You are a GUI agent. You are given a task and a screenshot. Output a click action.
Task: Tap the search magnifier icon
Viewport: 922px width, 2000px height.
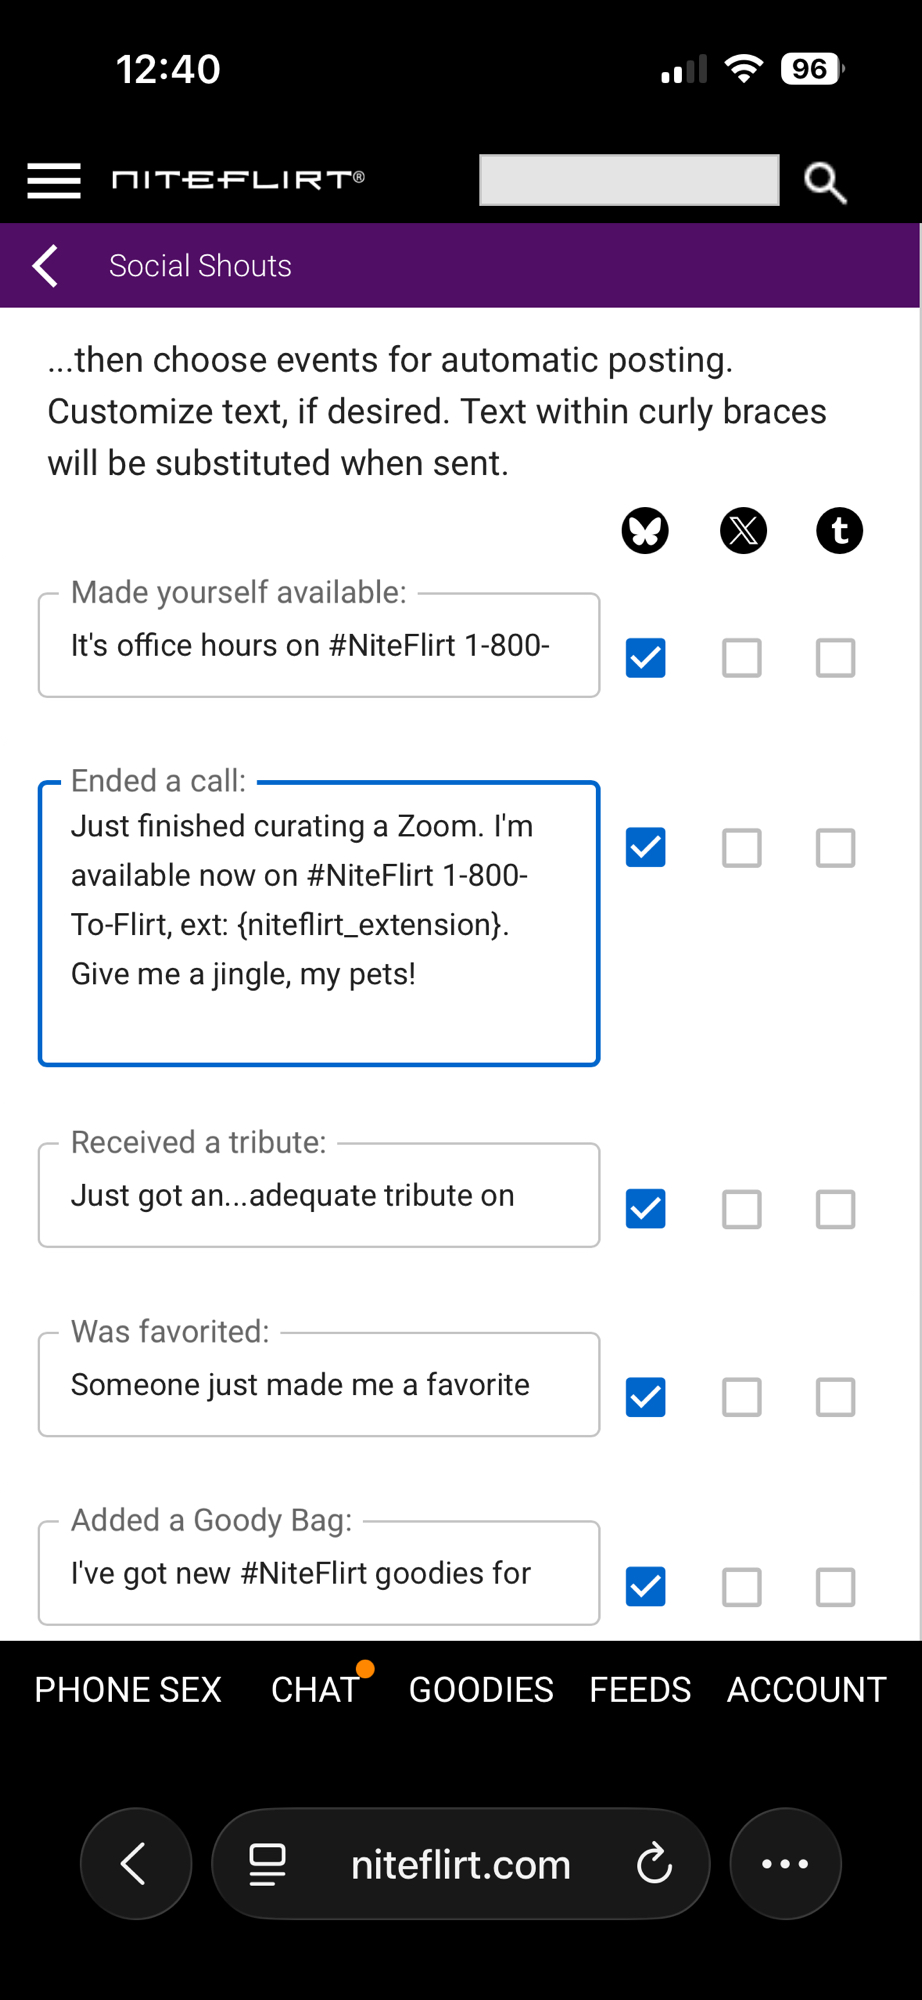pos(825,182)
